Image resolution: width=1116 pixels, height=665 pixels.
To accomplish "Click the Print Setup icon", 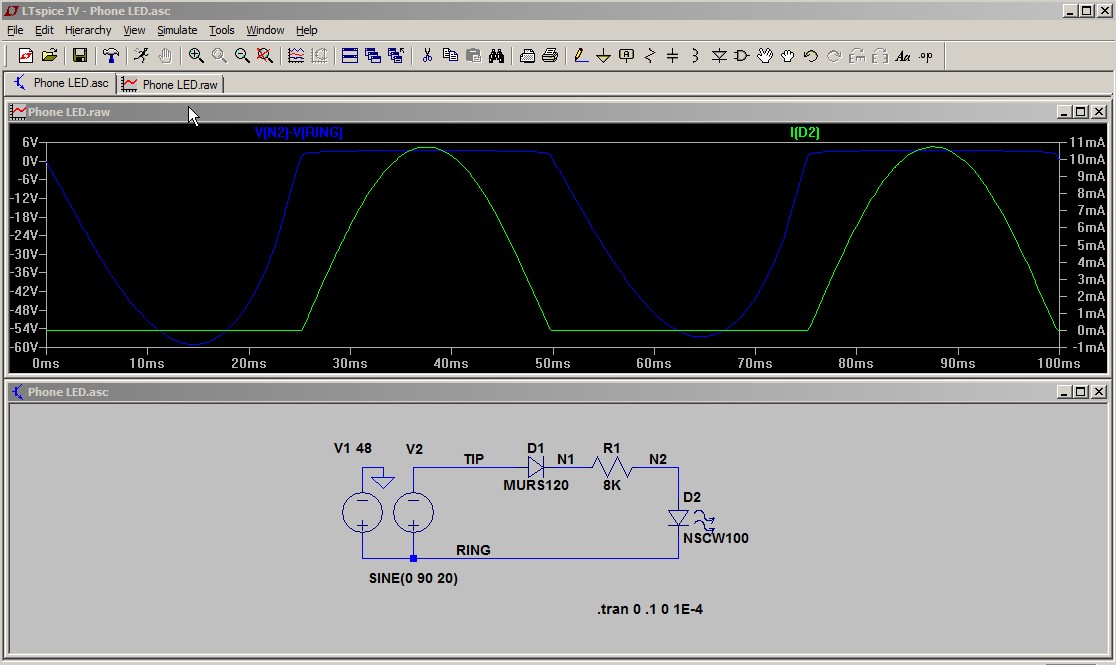I will pos(527,56).
